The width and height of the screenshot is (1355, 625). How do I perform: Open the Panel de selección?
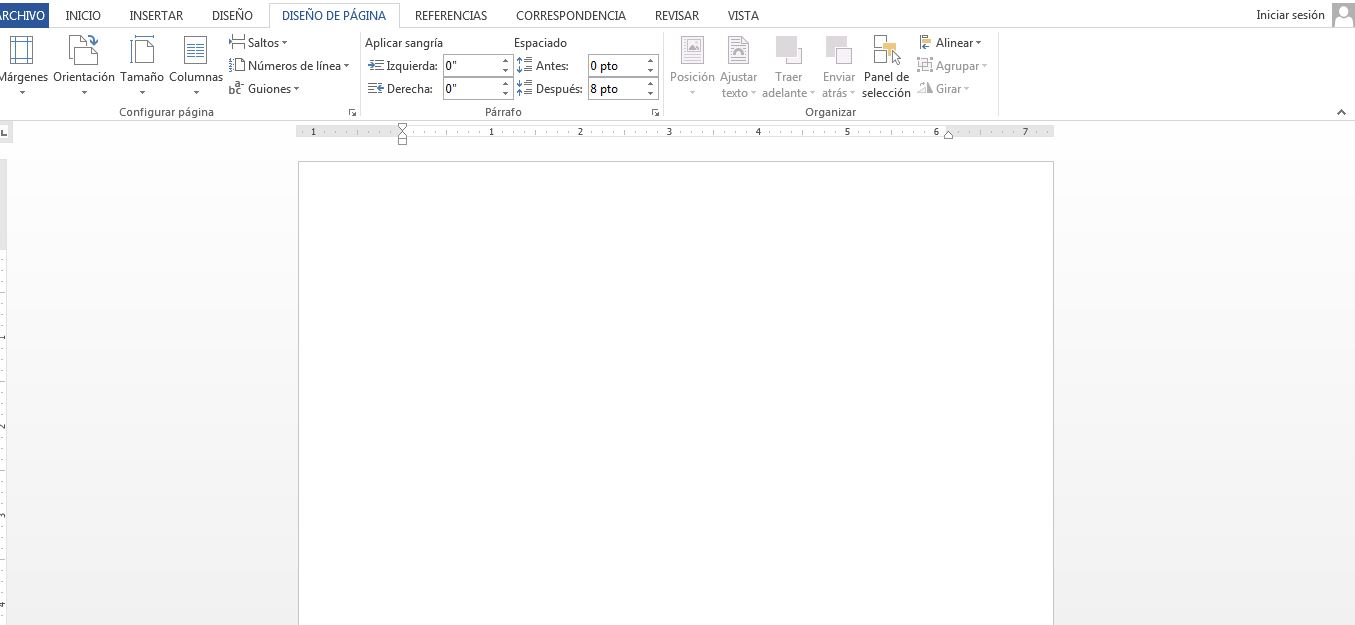[x=886, y=66]
